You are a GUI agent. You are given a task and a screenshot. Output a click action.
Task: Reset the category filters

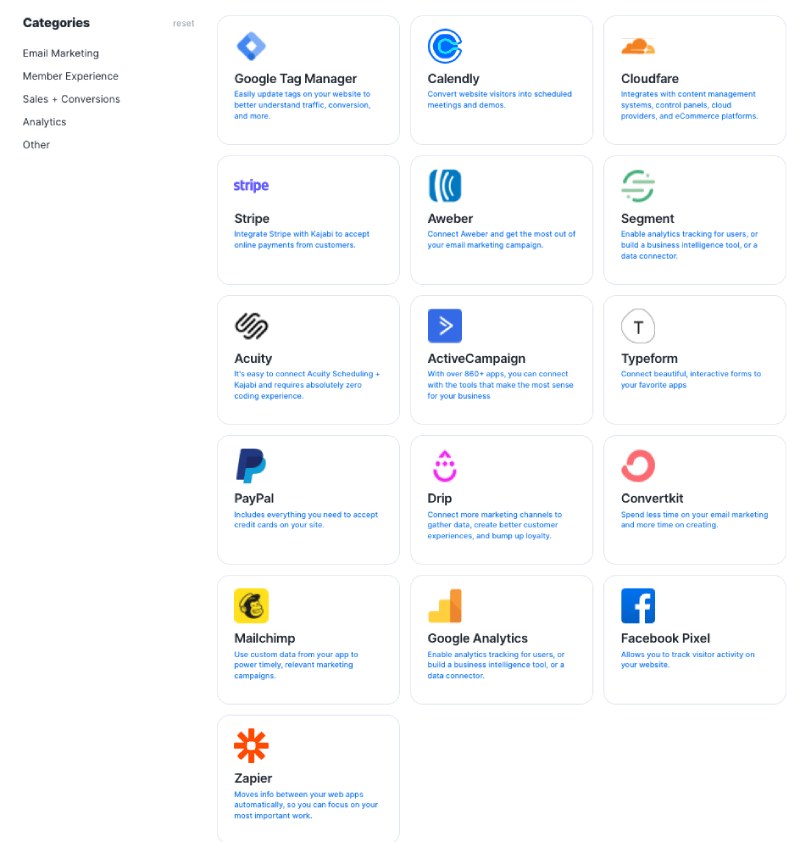click(184, 24)
